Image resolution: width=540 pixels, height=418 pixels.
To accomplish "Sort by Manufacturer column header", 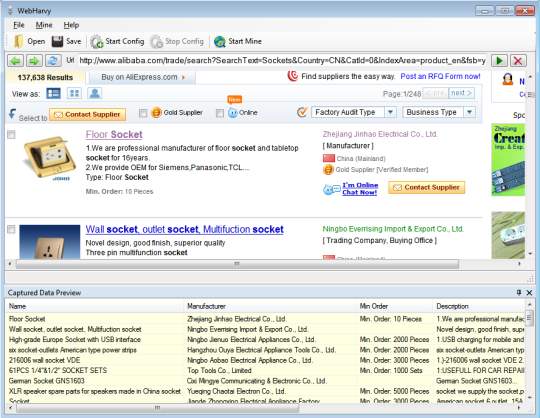I will (x=270, y=306).
